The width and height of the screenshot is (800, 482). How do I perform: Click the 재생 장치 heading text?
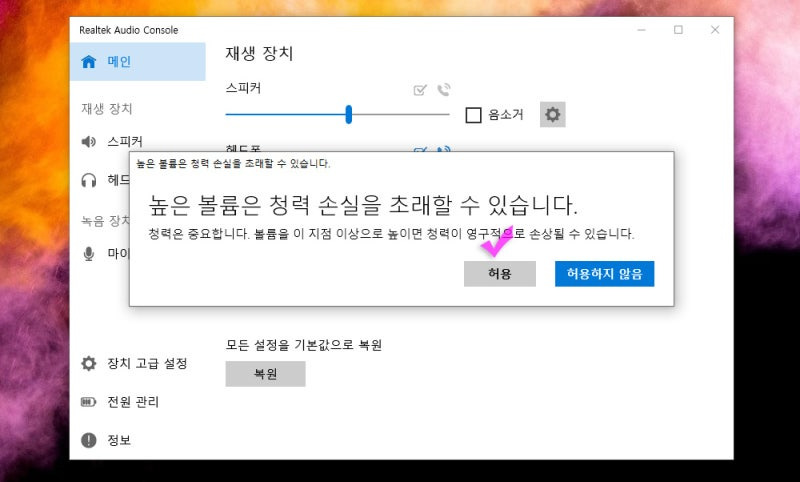click(x=259, y=54)
